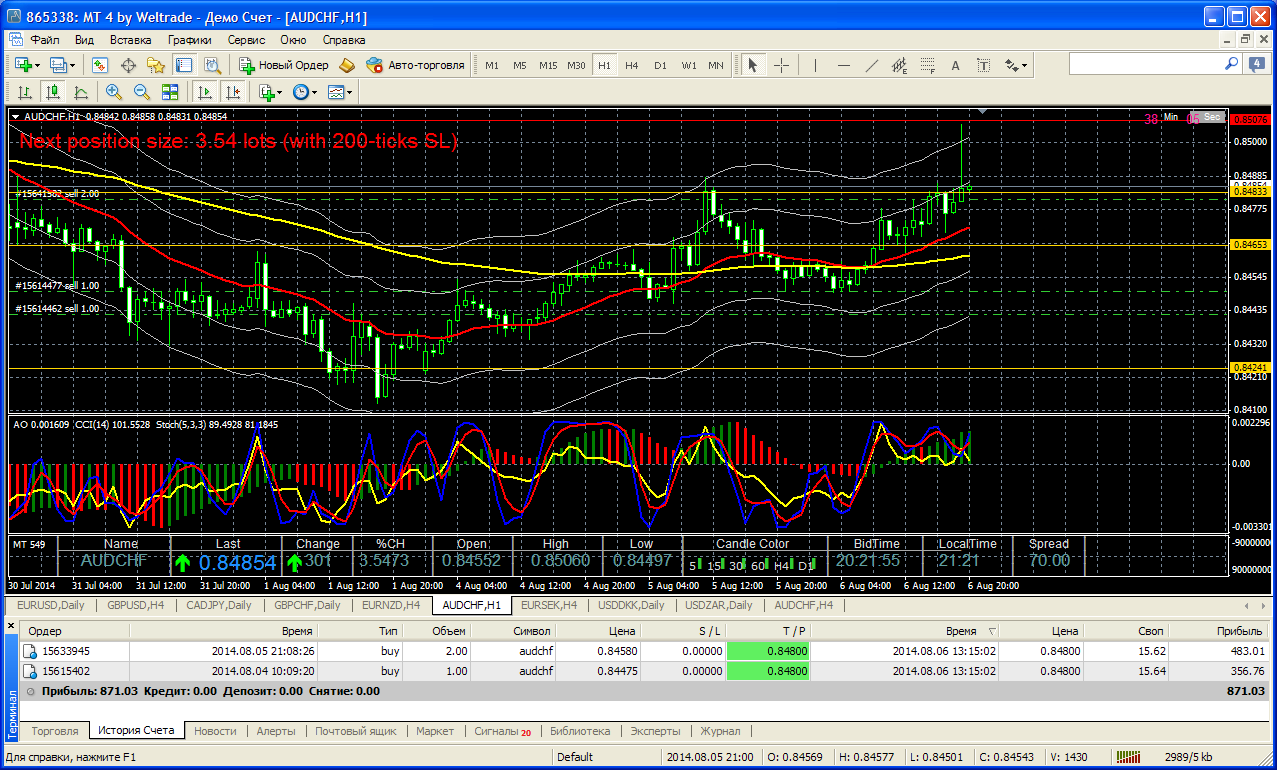Click the green T/P cell of order 15633945
Image resolution: width=1277 pixels, height=770 pixels.
click(767, 651)
